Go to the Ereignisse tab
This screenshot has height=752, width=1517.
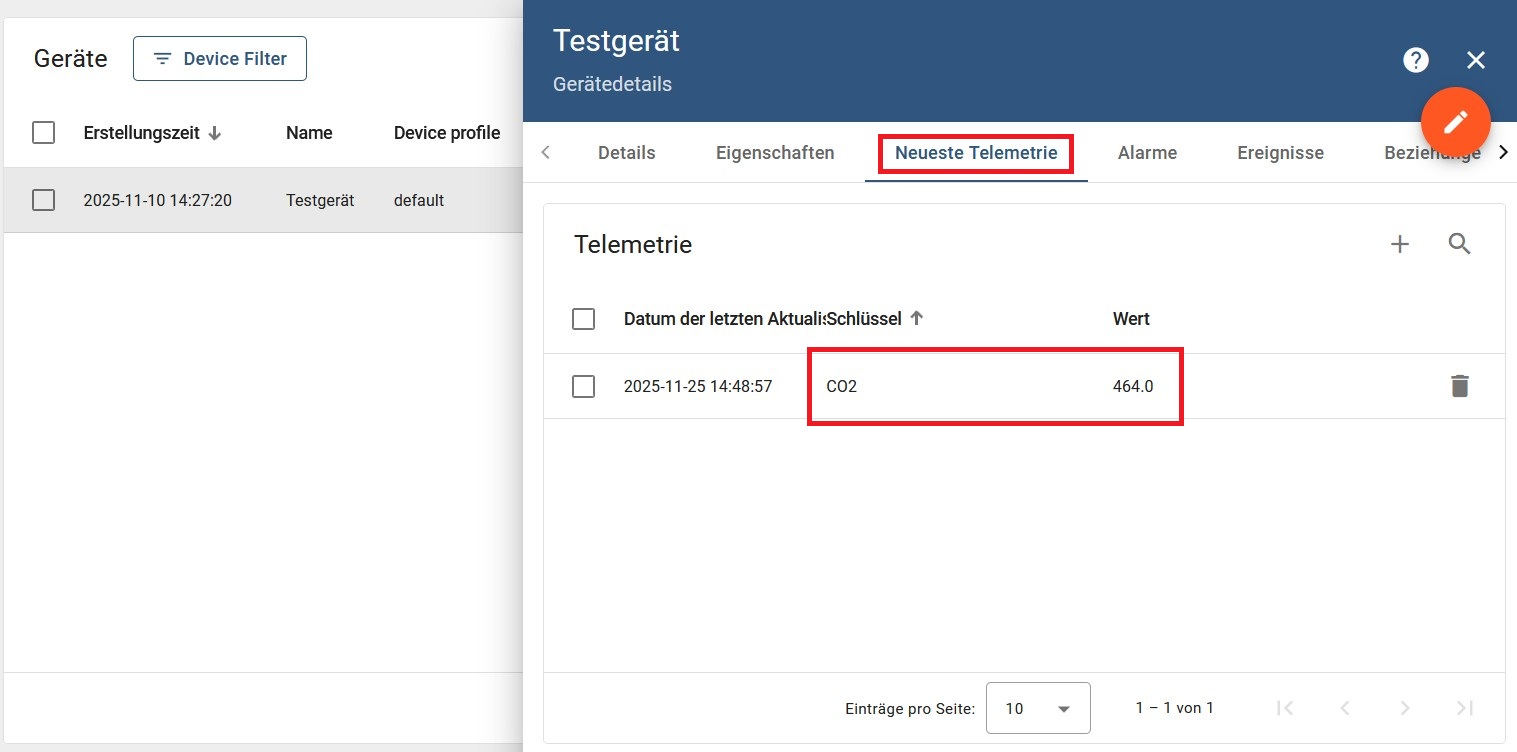point(1280,153)
